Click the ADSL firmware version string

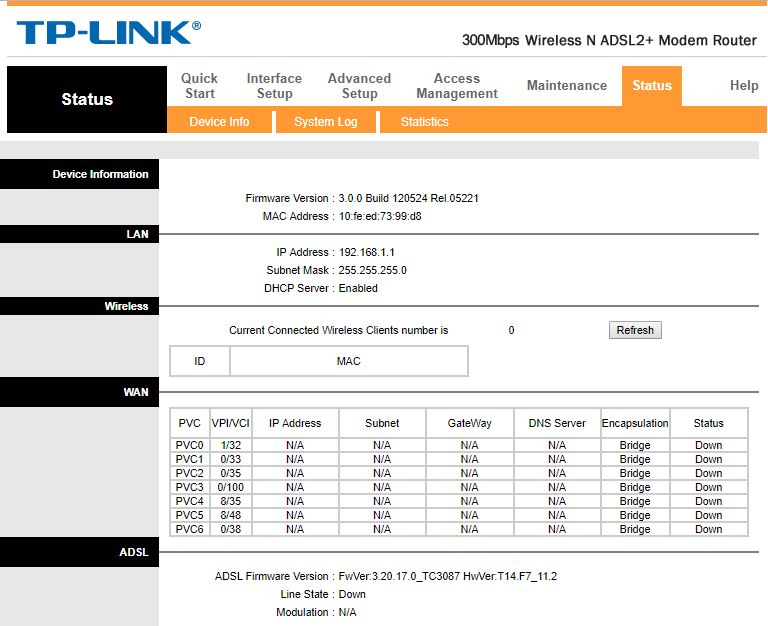click(x=448, y=577)
